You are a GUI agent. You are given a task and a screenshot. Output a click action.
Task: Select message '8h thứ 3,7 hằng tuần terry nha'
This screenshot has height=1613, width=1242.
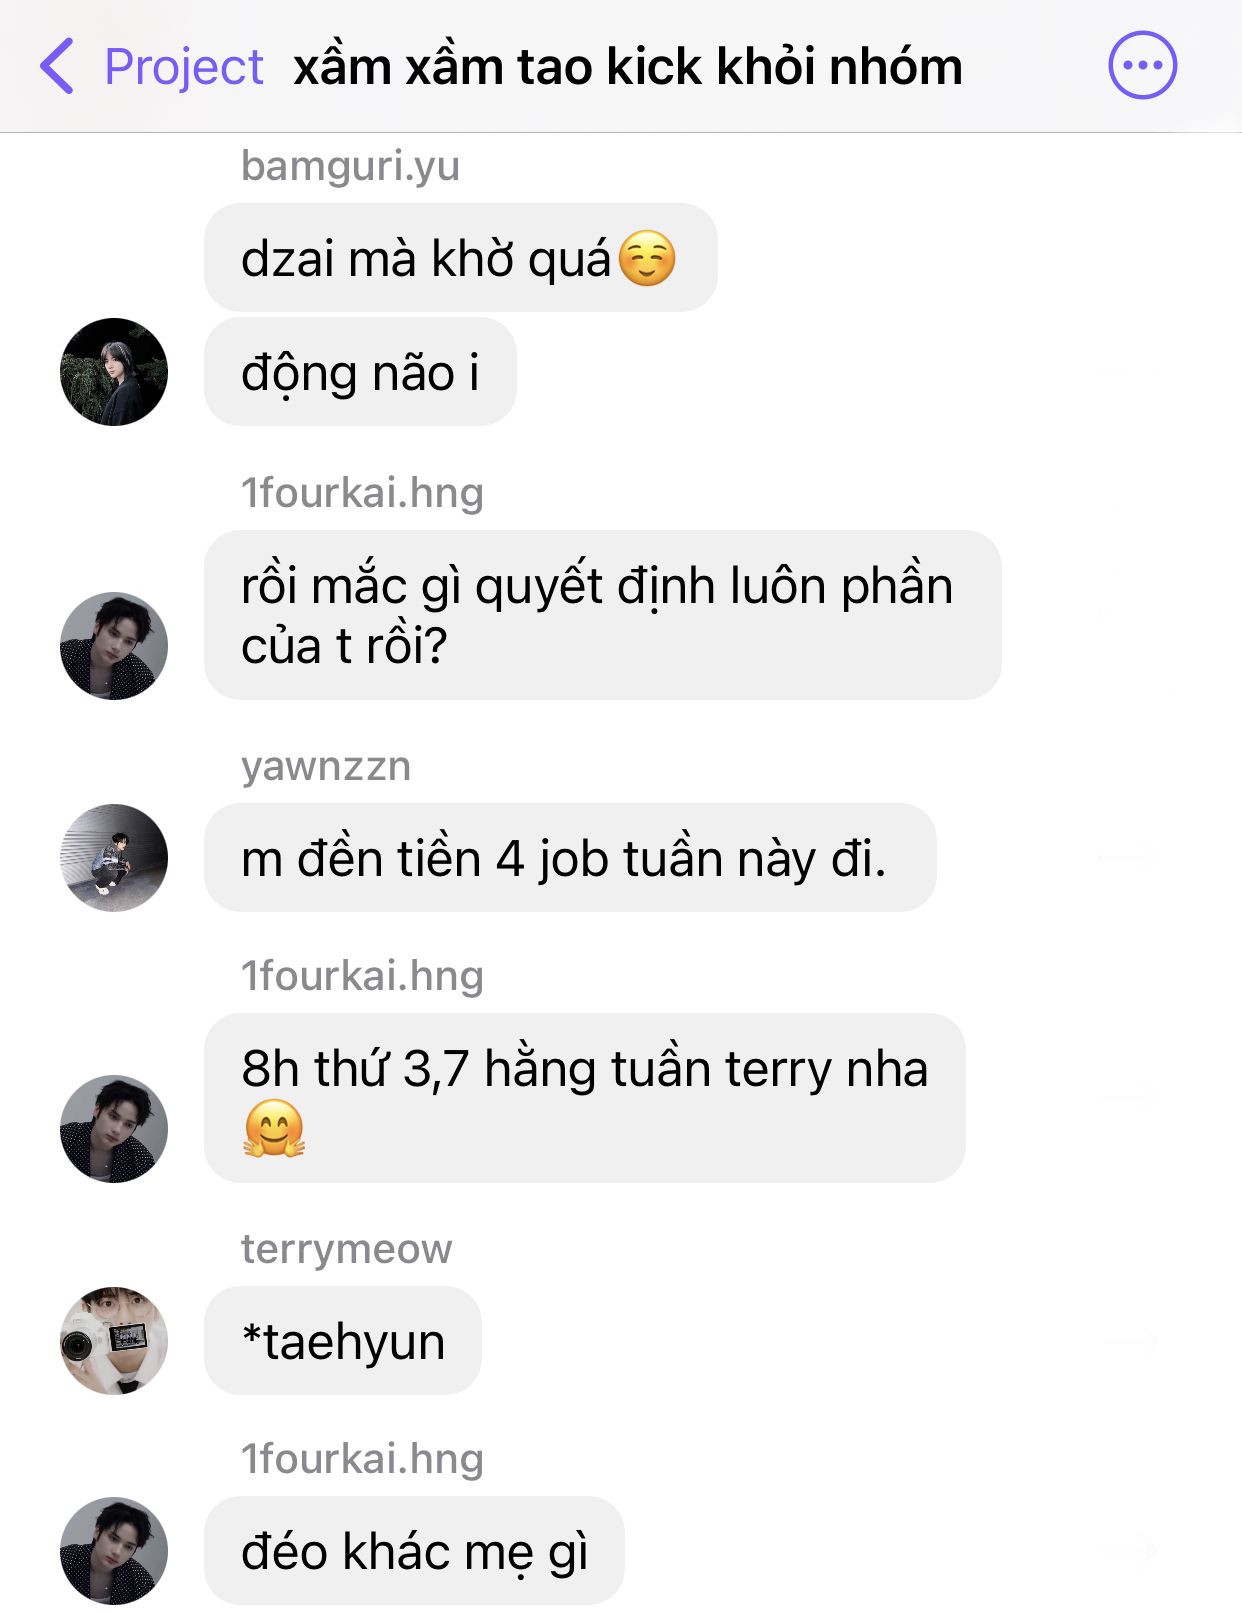point(585,1098)
